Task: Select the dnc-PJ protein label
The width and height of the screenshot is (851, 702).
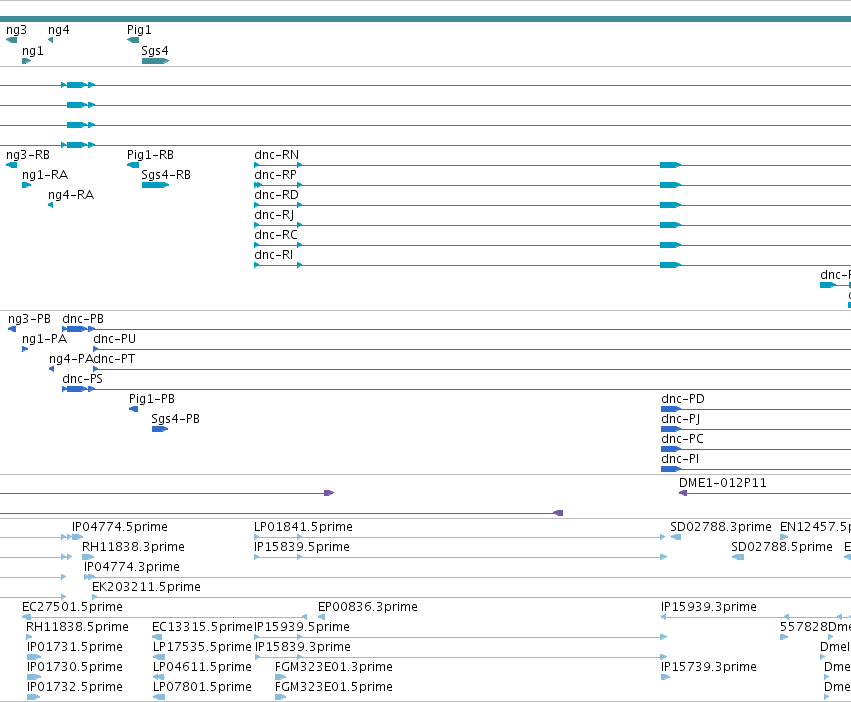Action: [x=681, y=419]
